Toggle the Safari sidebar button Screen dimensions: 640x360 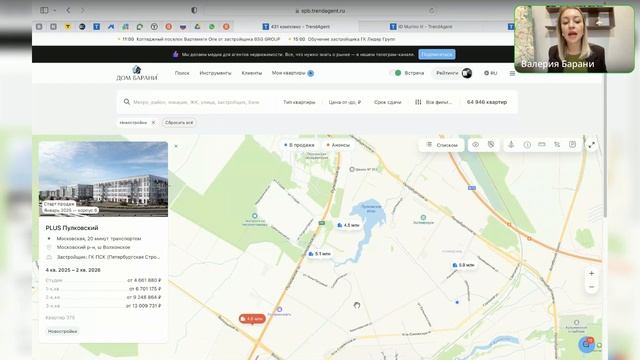[x=44, y=10]
